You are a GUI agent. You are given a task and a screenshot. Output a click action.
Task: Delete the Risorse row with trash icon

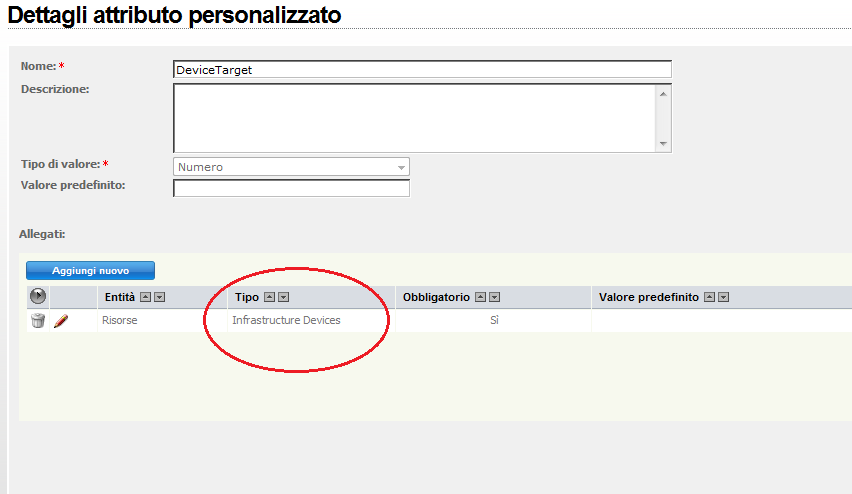37,321
